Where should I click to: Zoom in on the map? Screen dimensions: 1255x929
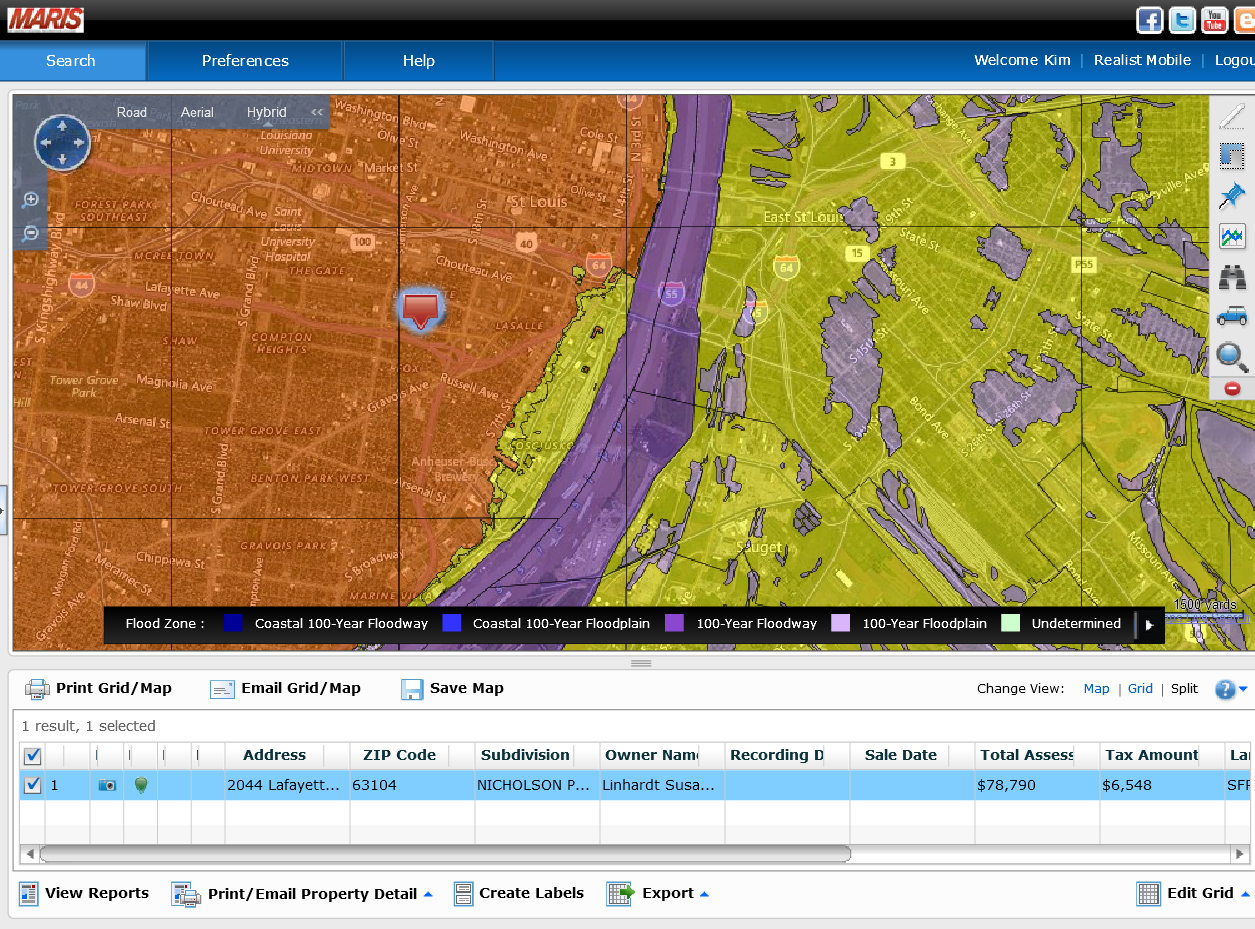31,200
